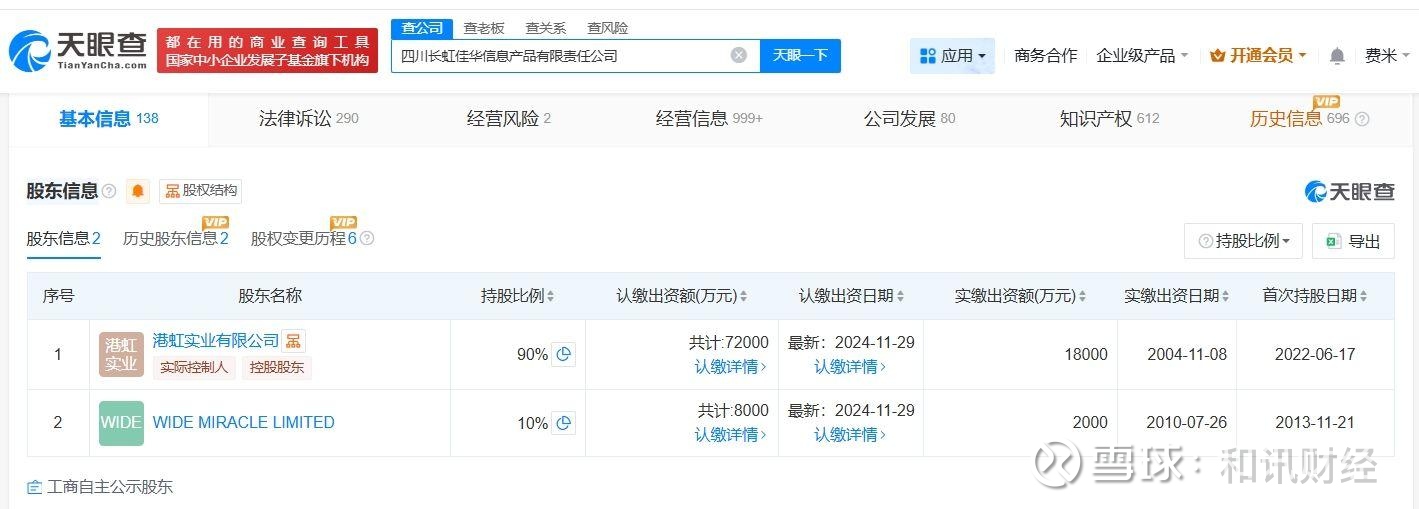Export the table with 导出 button
The height and width of the screenshot is (509, 1419).
pyautogui.click(x=1353, y=241)
